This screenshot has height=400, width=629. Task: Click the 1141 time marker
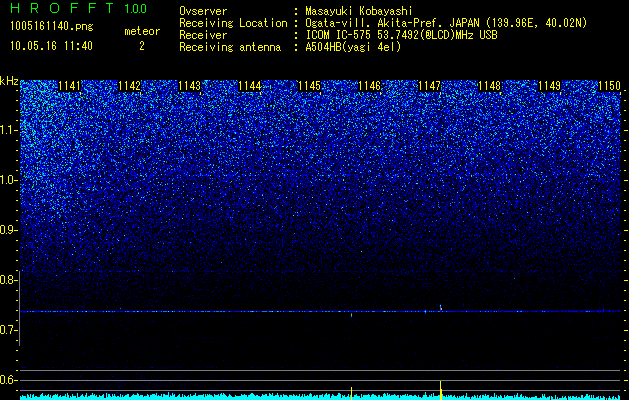coord(69,86)
